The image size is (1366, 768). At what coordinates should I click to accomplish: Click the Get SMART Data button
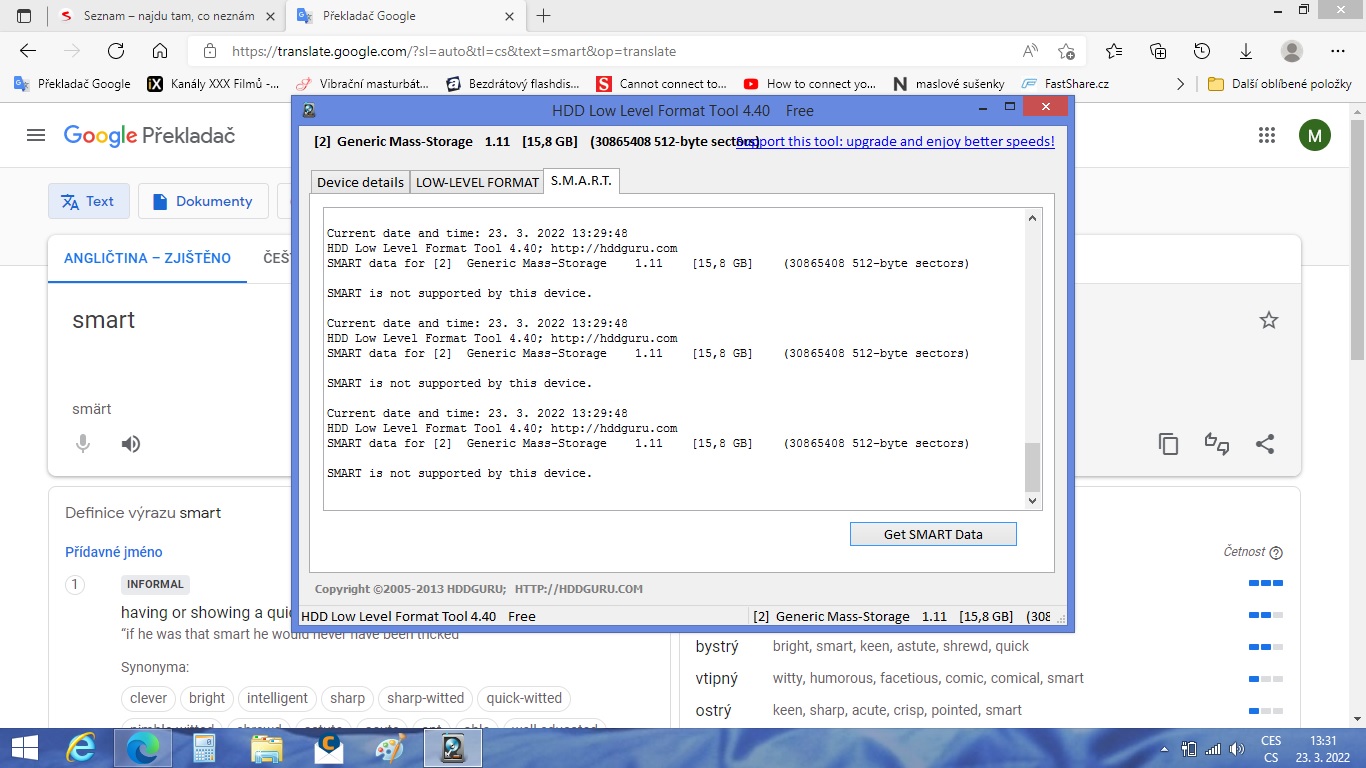[933, 534]
